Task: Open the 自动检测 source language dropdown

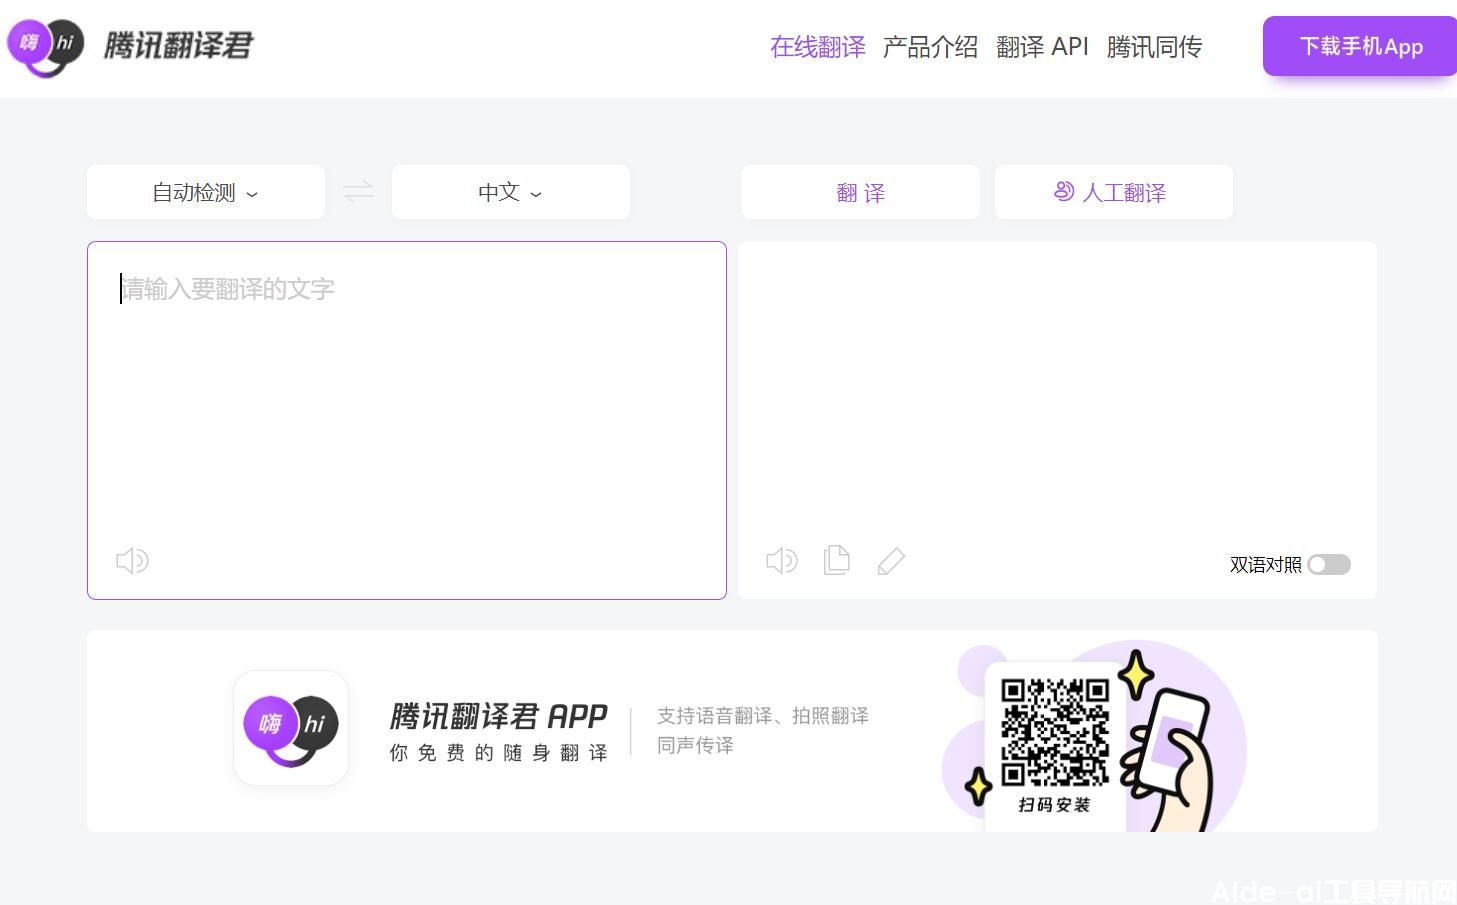Action: click(206, 192)
